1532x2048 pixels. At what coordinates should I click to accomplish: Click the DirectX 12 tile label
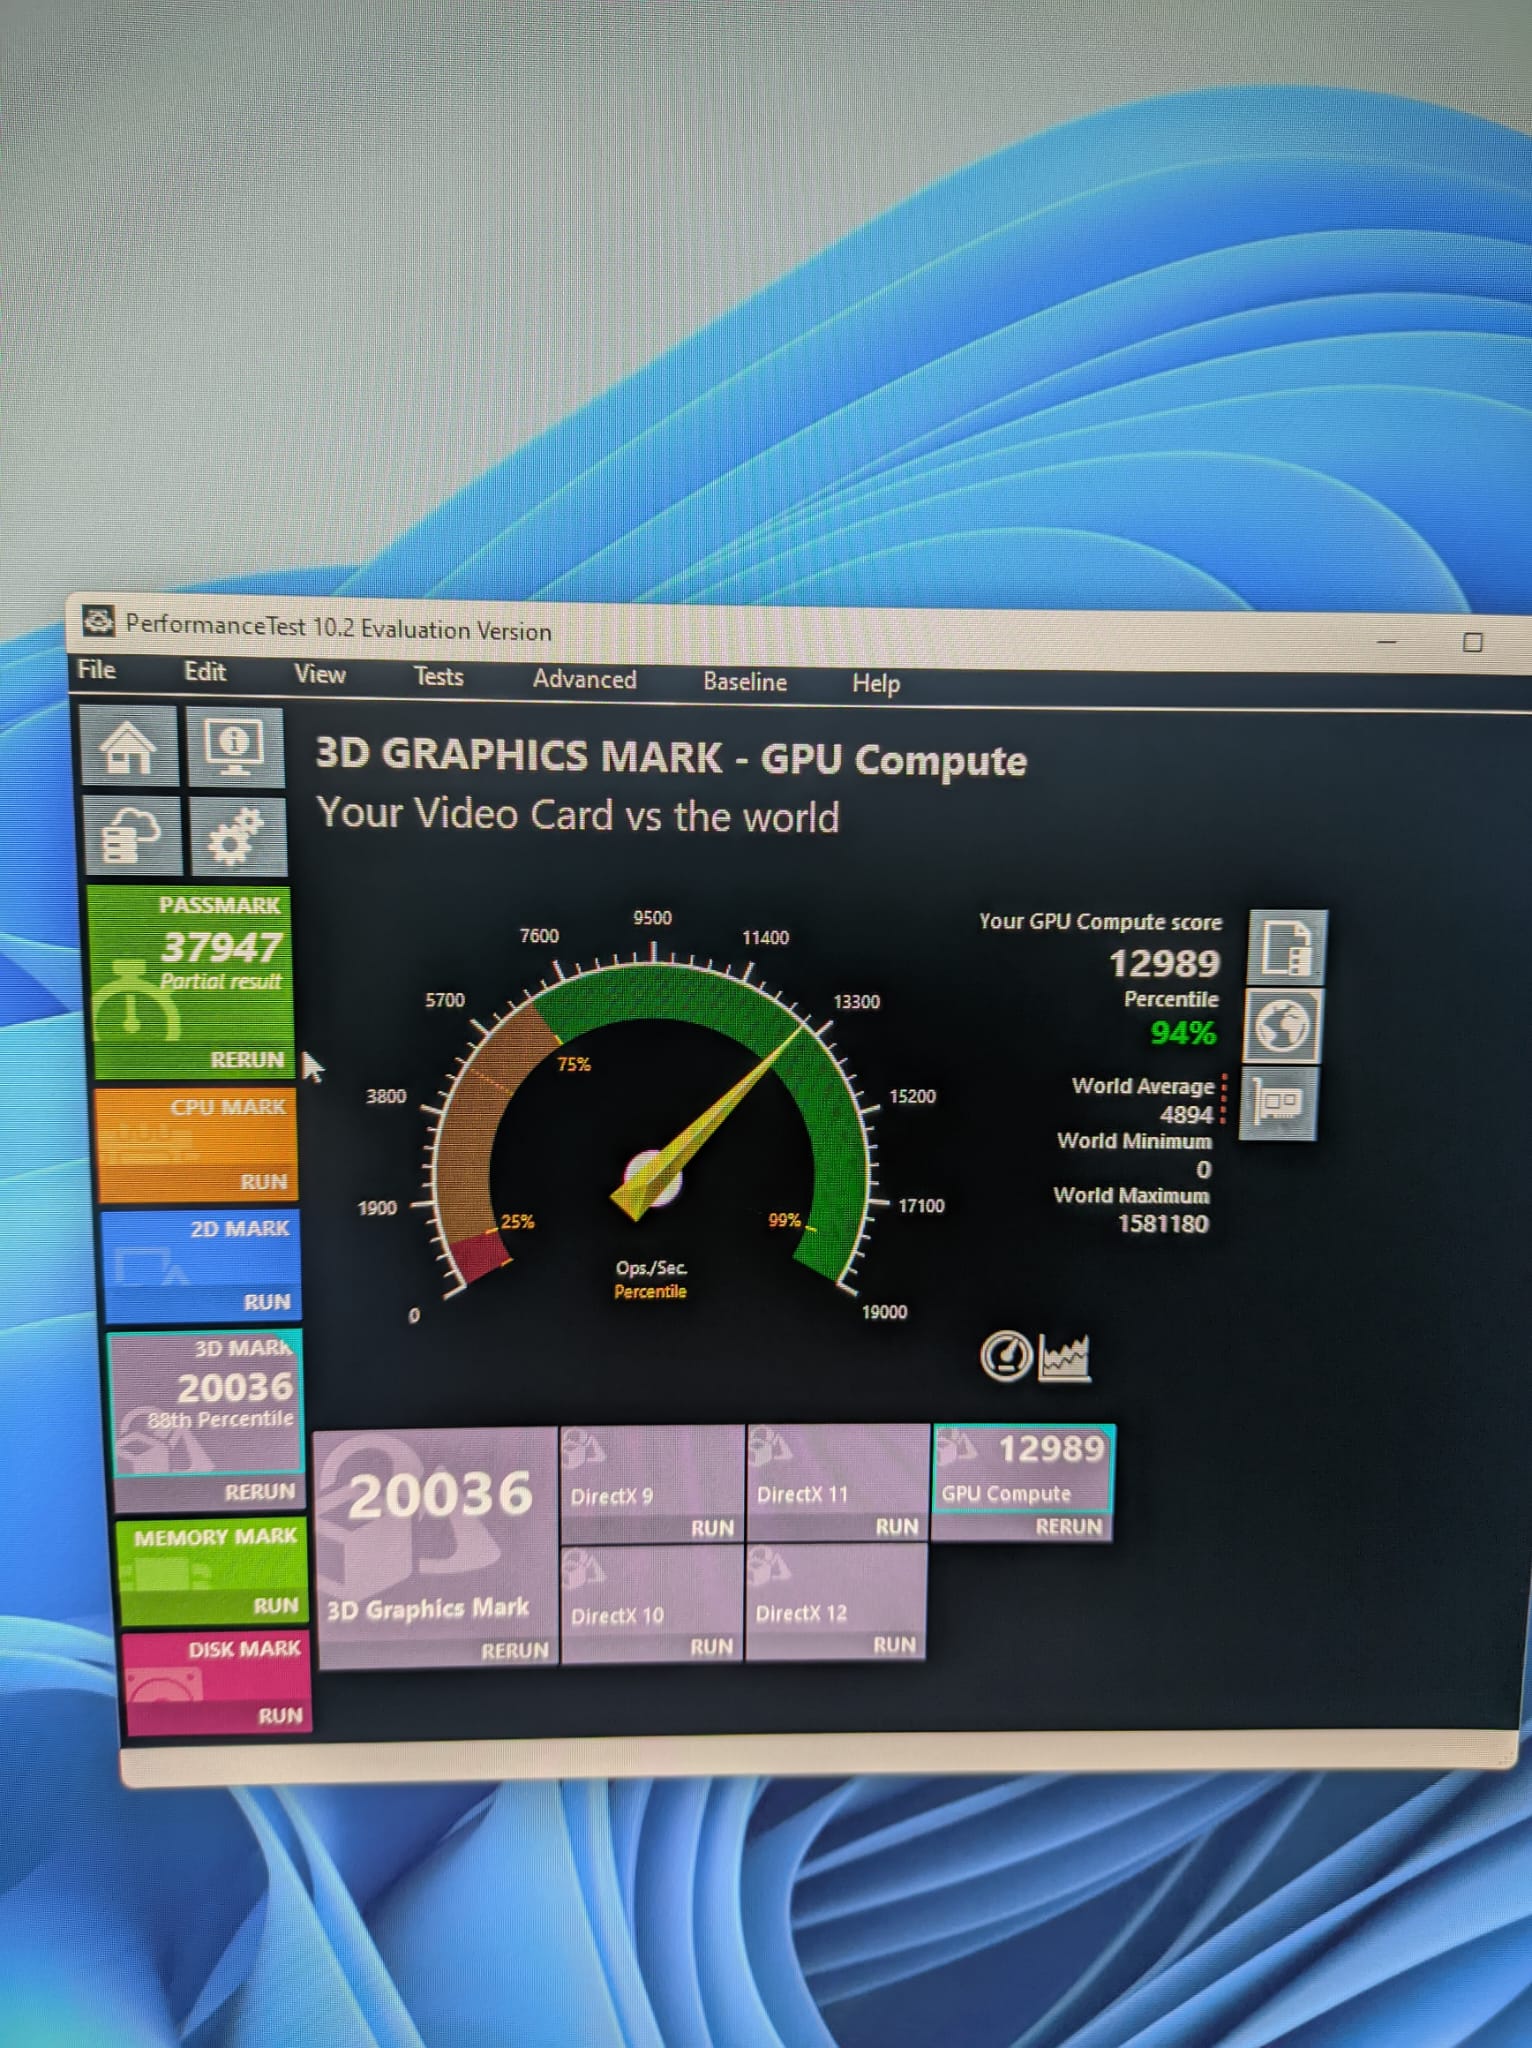point(801,1613)
